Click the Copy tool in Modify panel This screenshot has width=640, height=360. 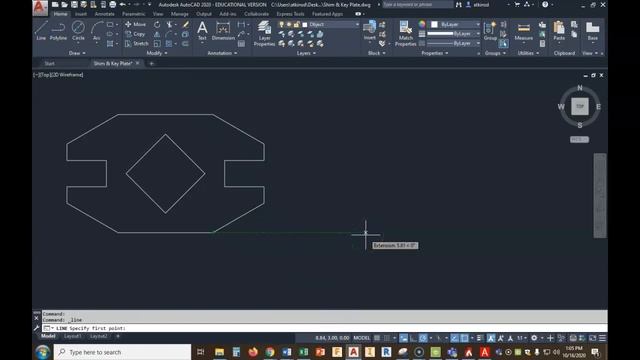135,34
